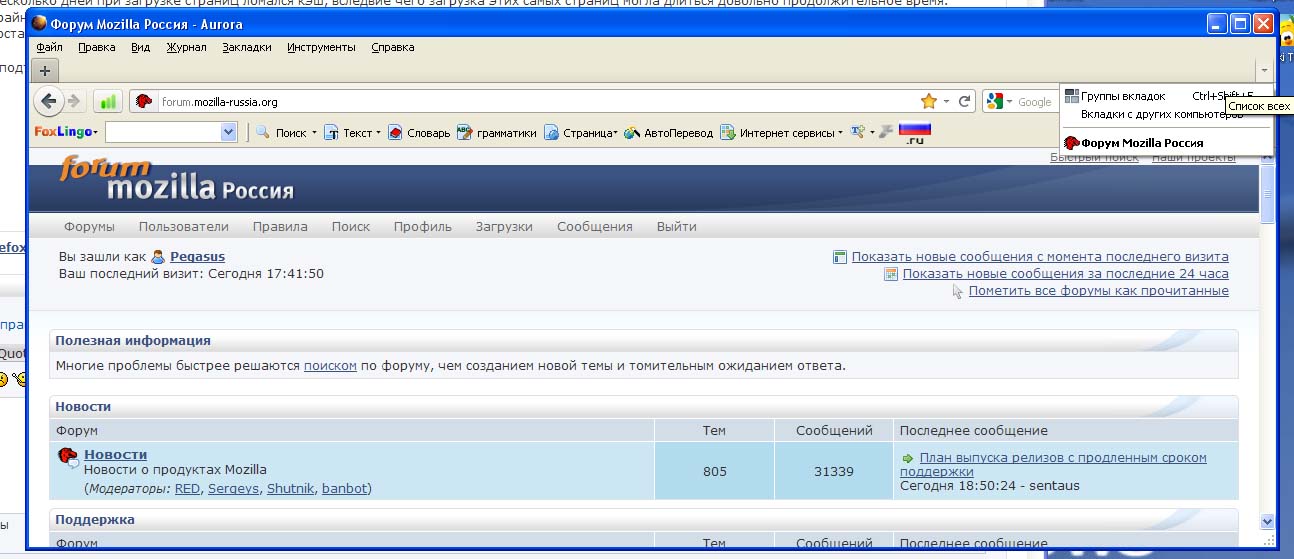Click the user icon next to Pegasus
1294x559 pixels.
point(158,257)
